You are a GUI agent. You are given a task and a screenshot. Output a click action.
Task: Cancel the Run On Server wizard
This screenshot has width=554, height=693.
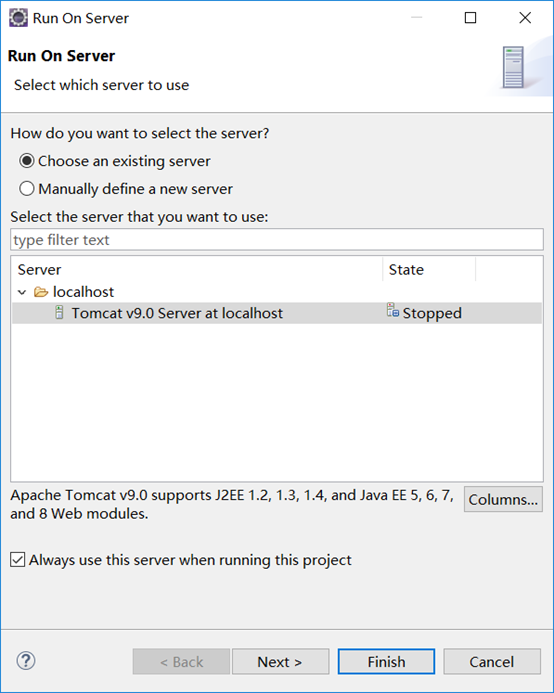(x=492, y=662)
